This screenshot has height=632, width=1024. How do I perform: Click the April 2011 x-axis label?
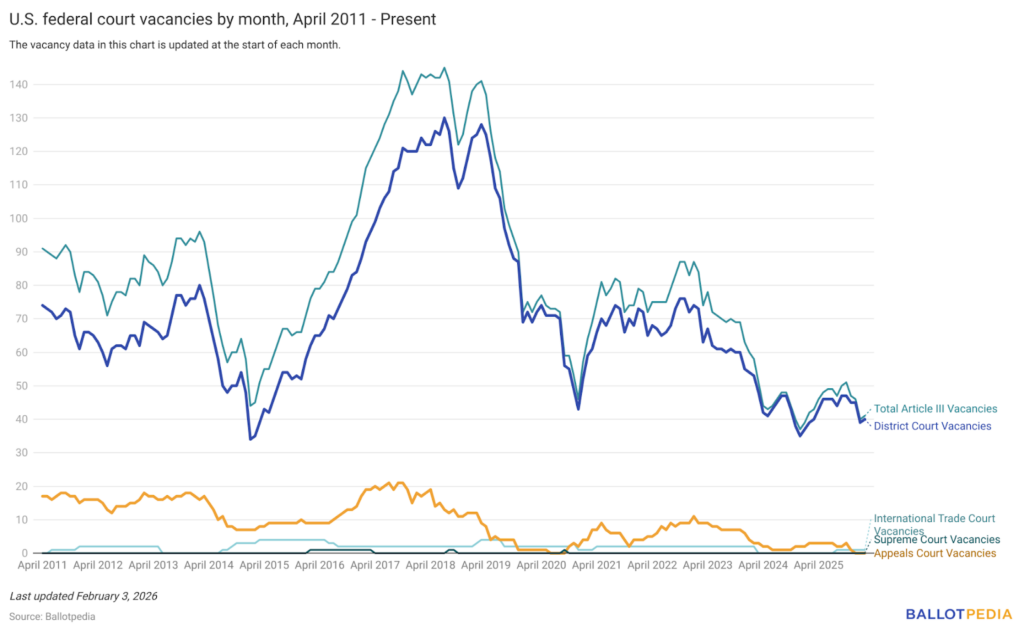click(41, 565)
